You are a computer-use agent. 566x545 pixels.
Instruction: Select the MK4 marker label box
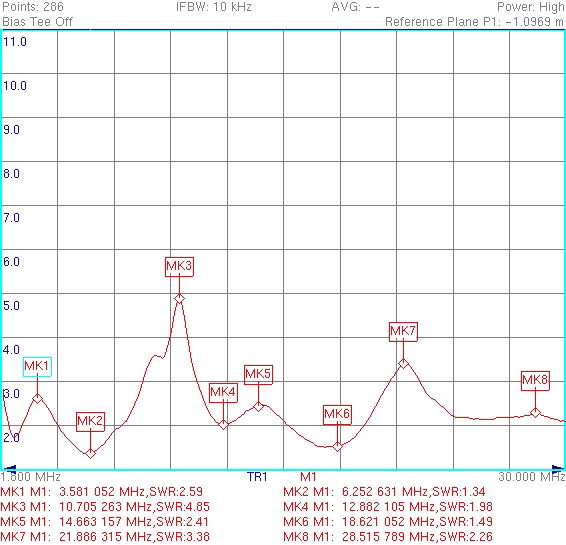tap(223, 393)
